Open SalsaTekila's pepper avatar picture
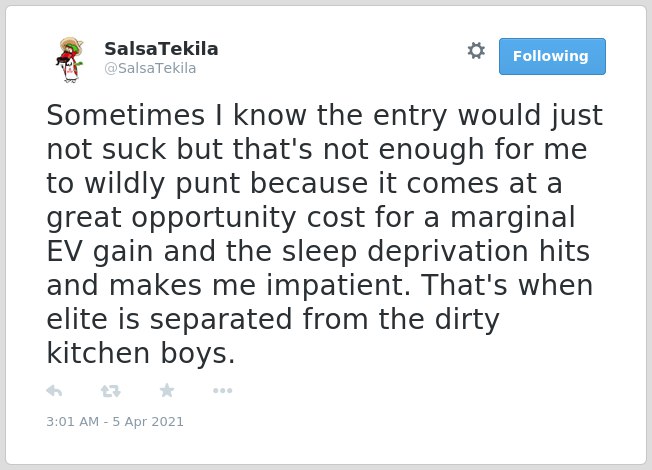 [x=69, y=60]
